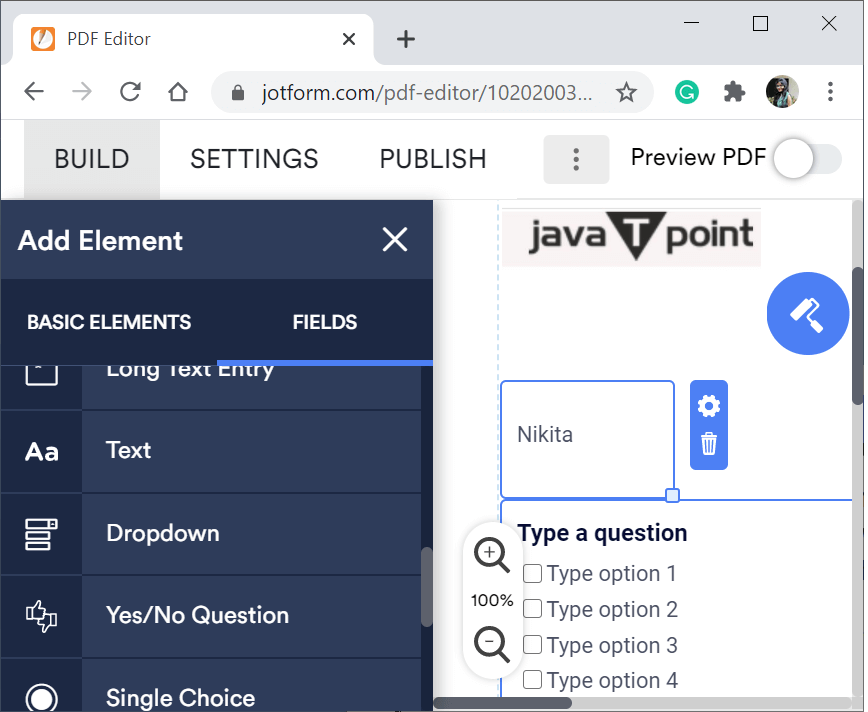This screenshot has height=712, width=868.
Task: Toggle the Preview PDF switch
Action: tap(807, 159)
